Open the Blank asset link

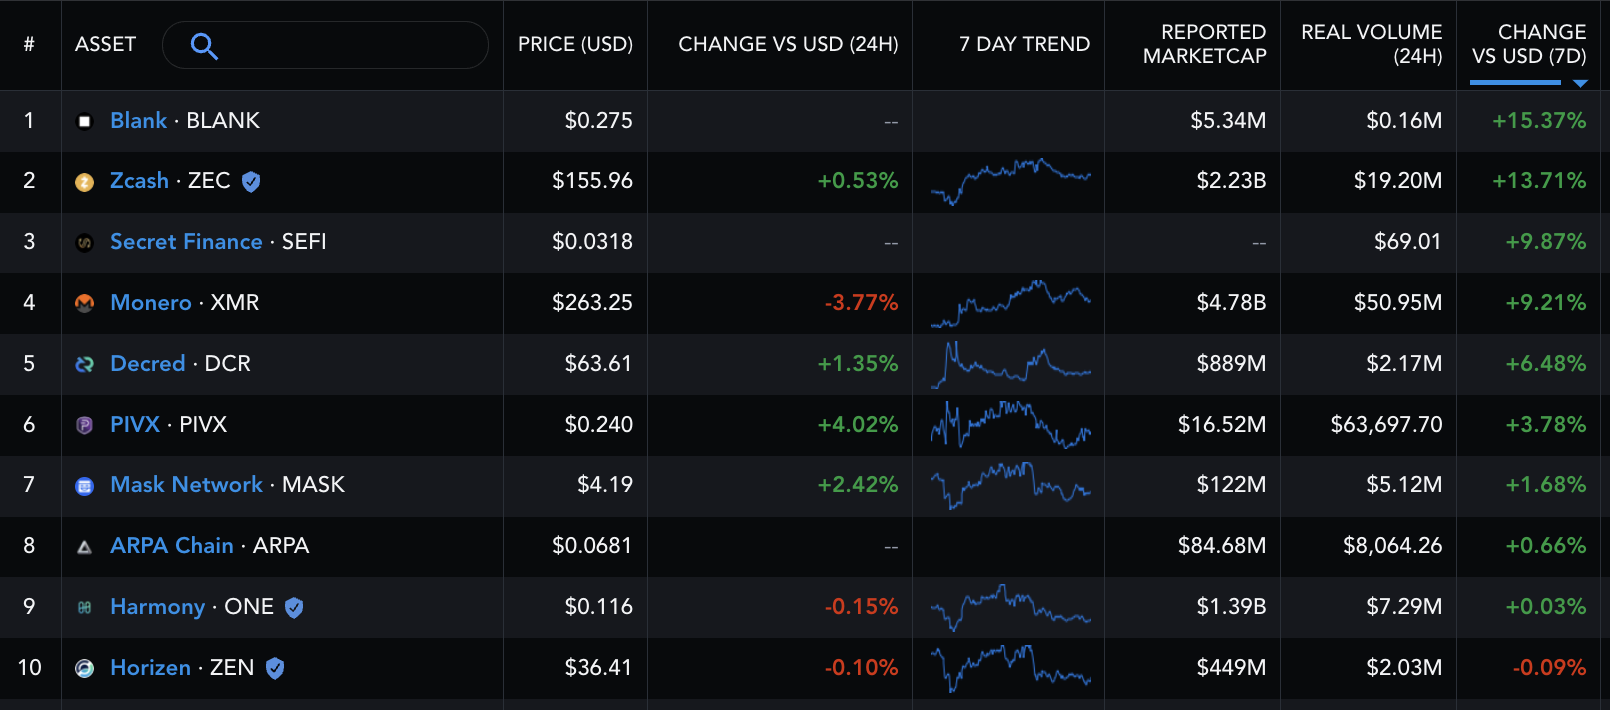138,121
